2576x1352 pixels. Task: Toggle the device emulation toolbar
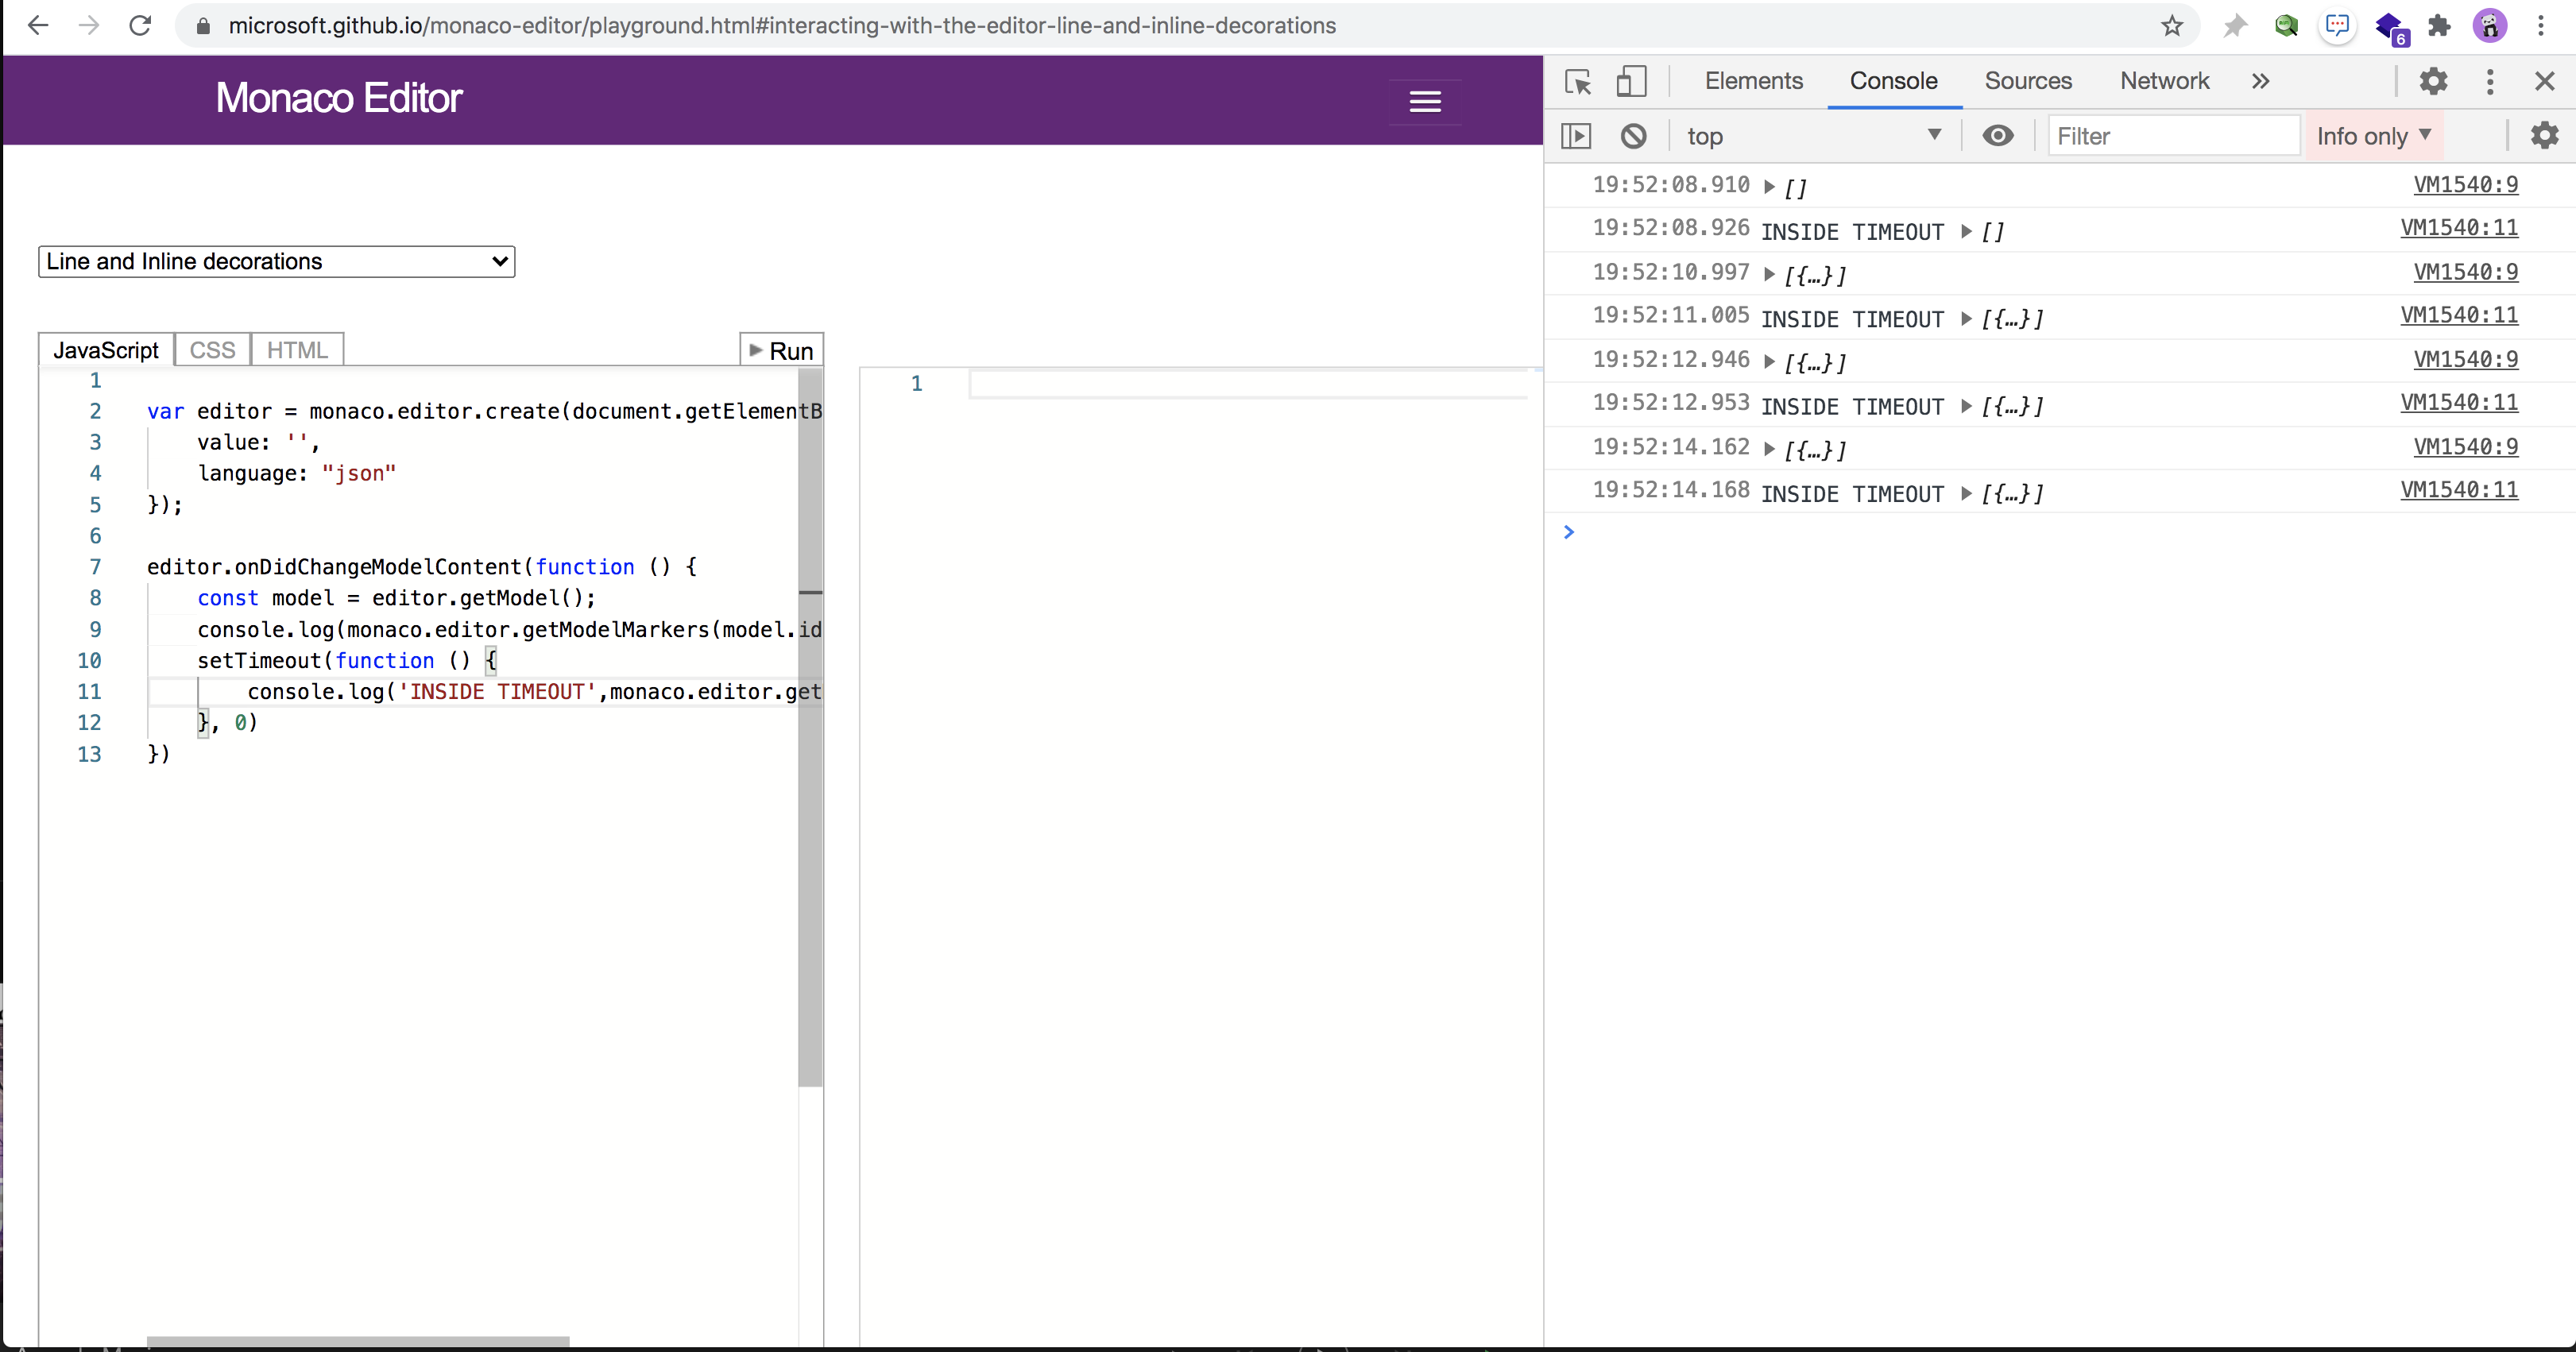[x=1632, y=81]
